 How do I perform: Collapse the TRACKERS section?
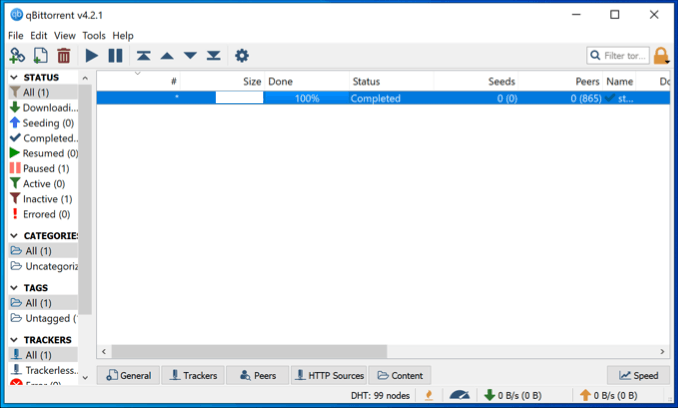click(14, 340)
